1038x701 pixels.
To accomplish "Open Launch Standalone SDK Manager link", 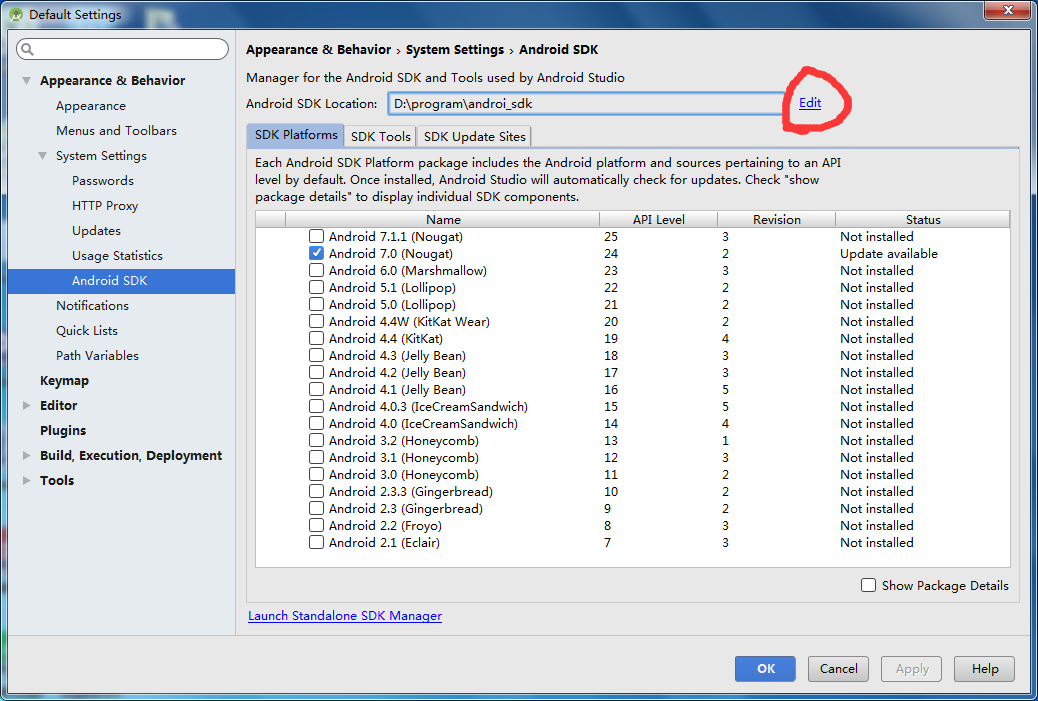I will 345,616.
